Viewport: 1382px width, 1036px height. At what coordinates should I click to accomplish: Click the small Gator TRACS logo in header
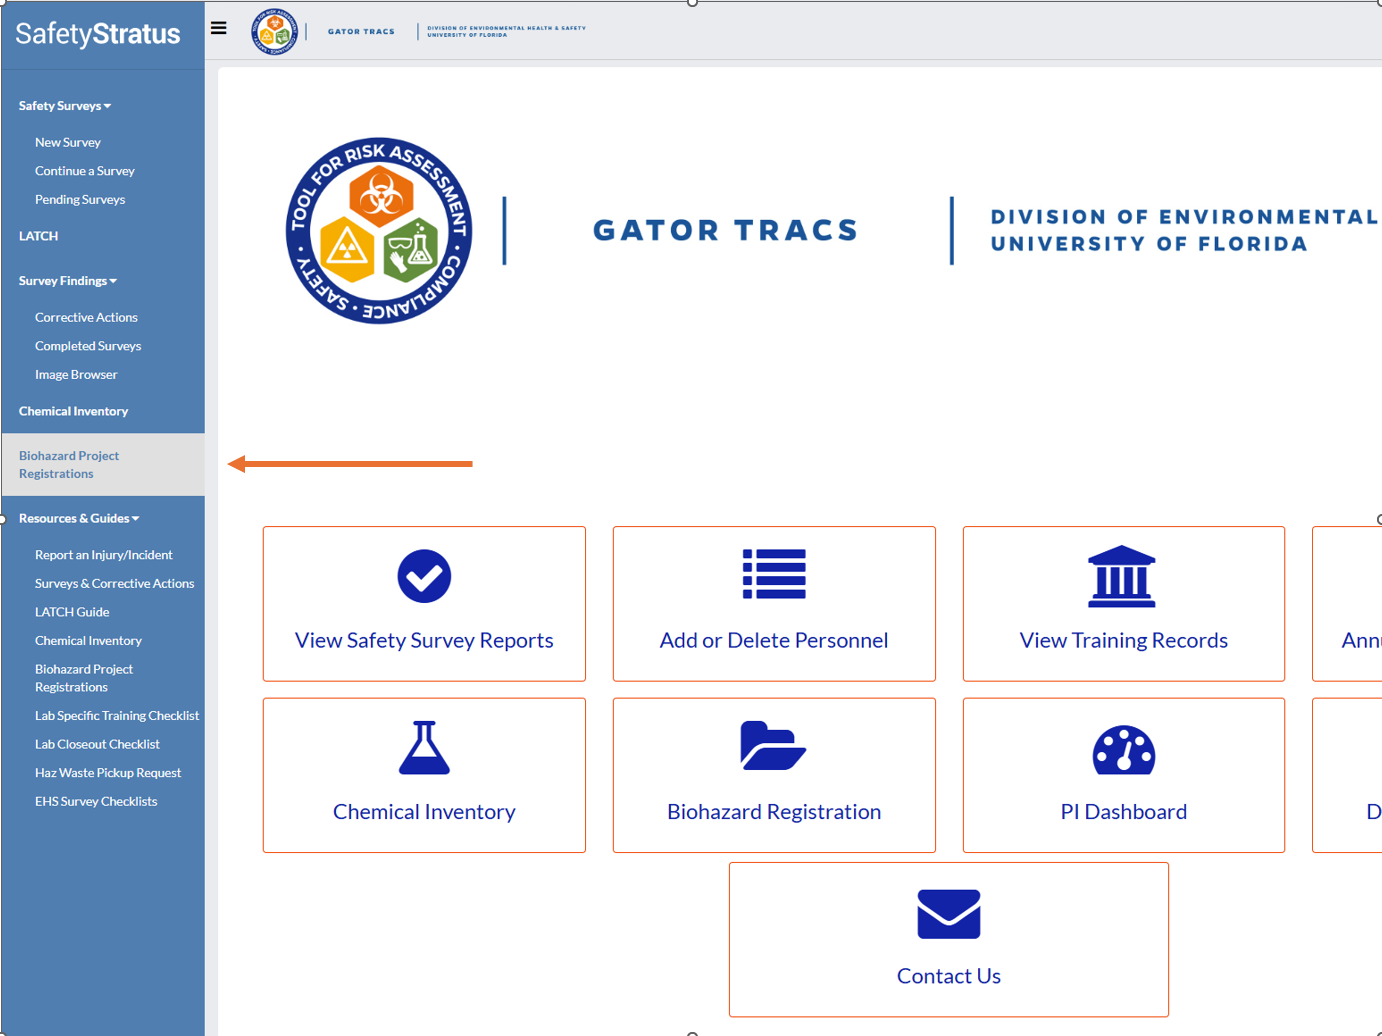(274, 31)
